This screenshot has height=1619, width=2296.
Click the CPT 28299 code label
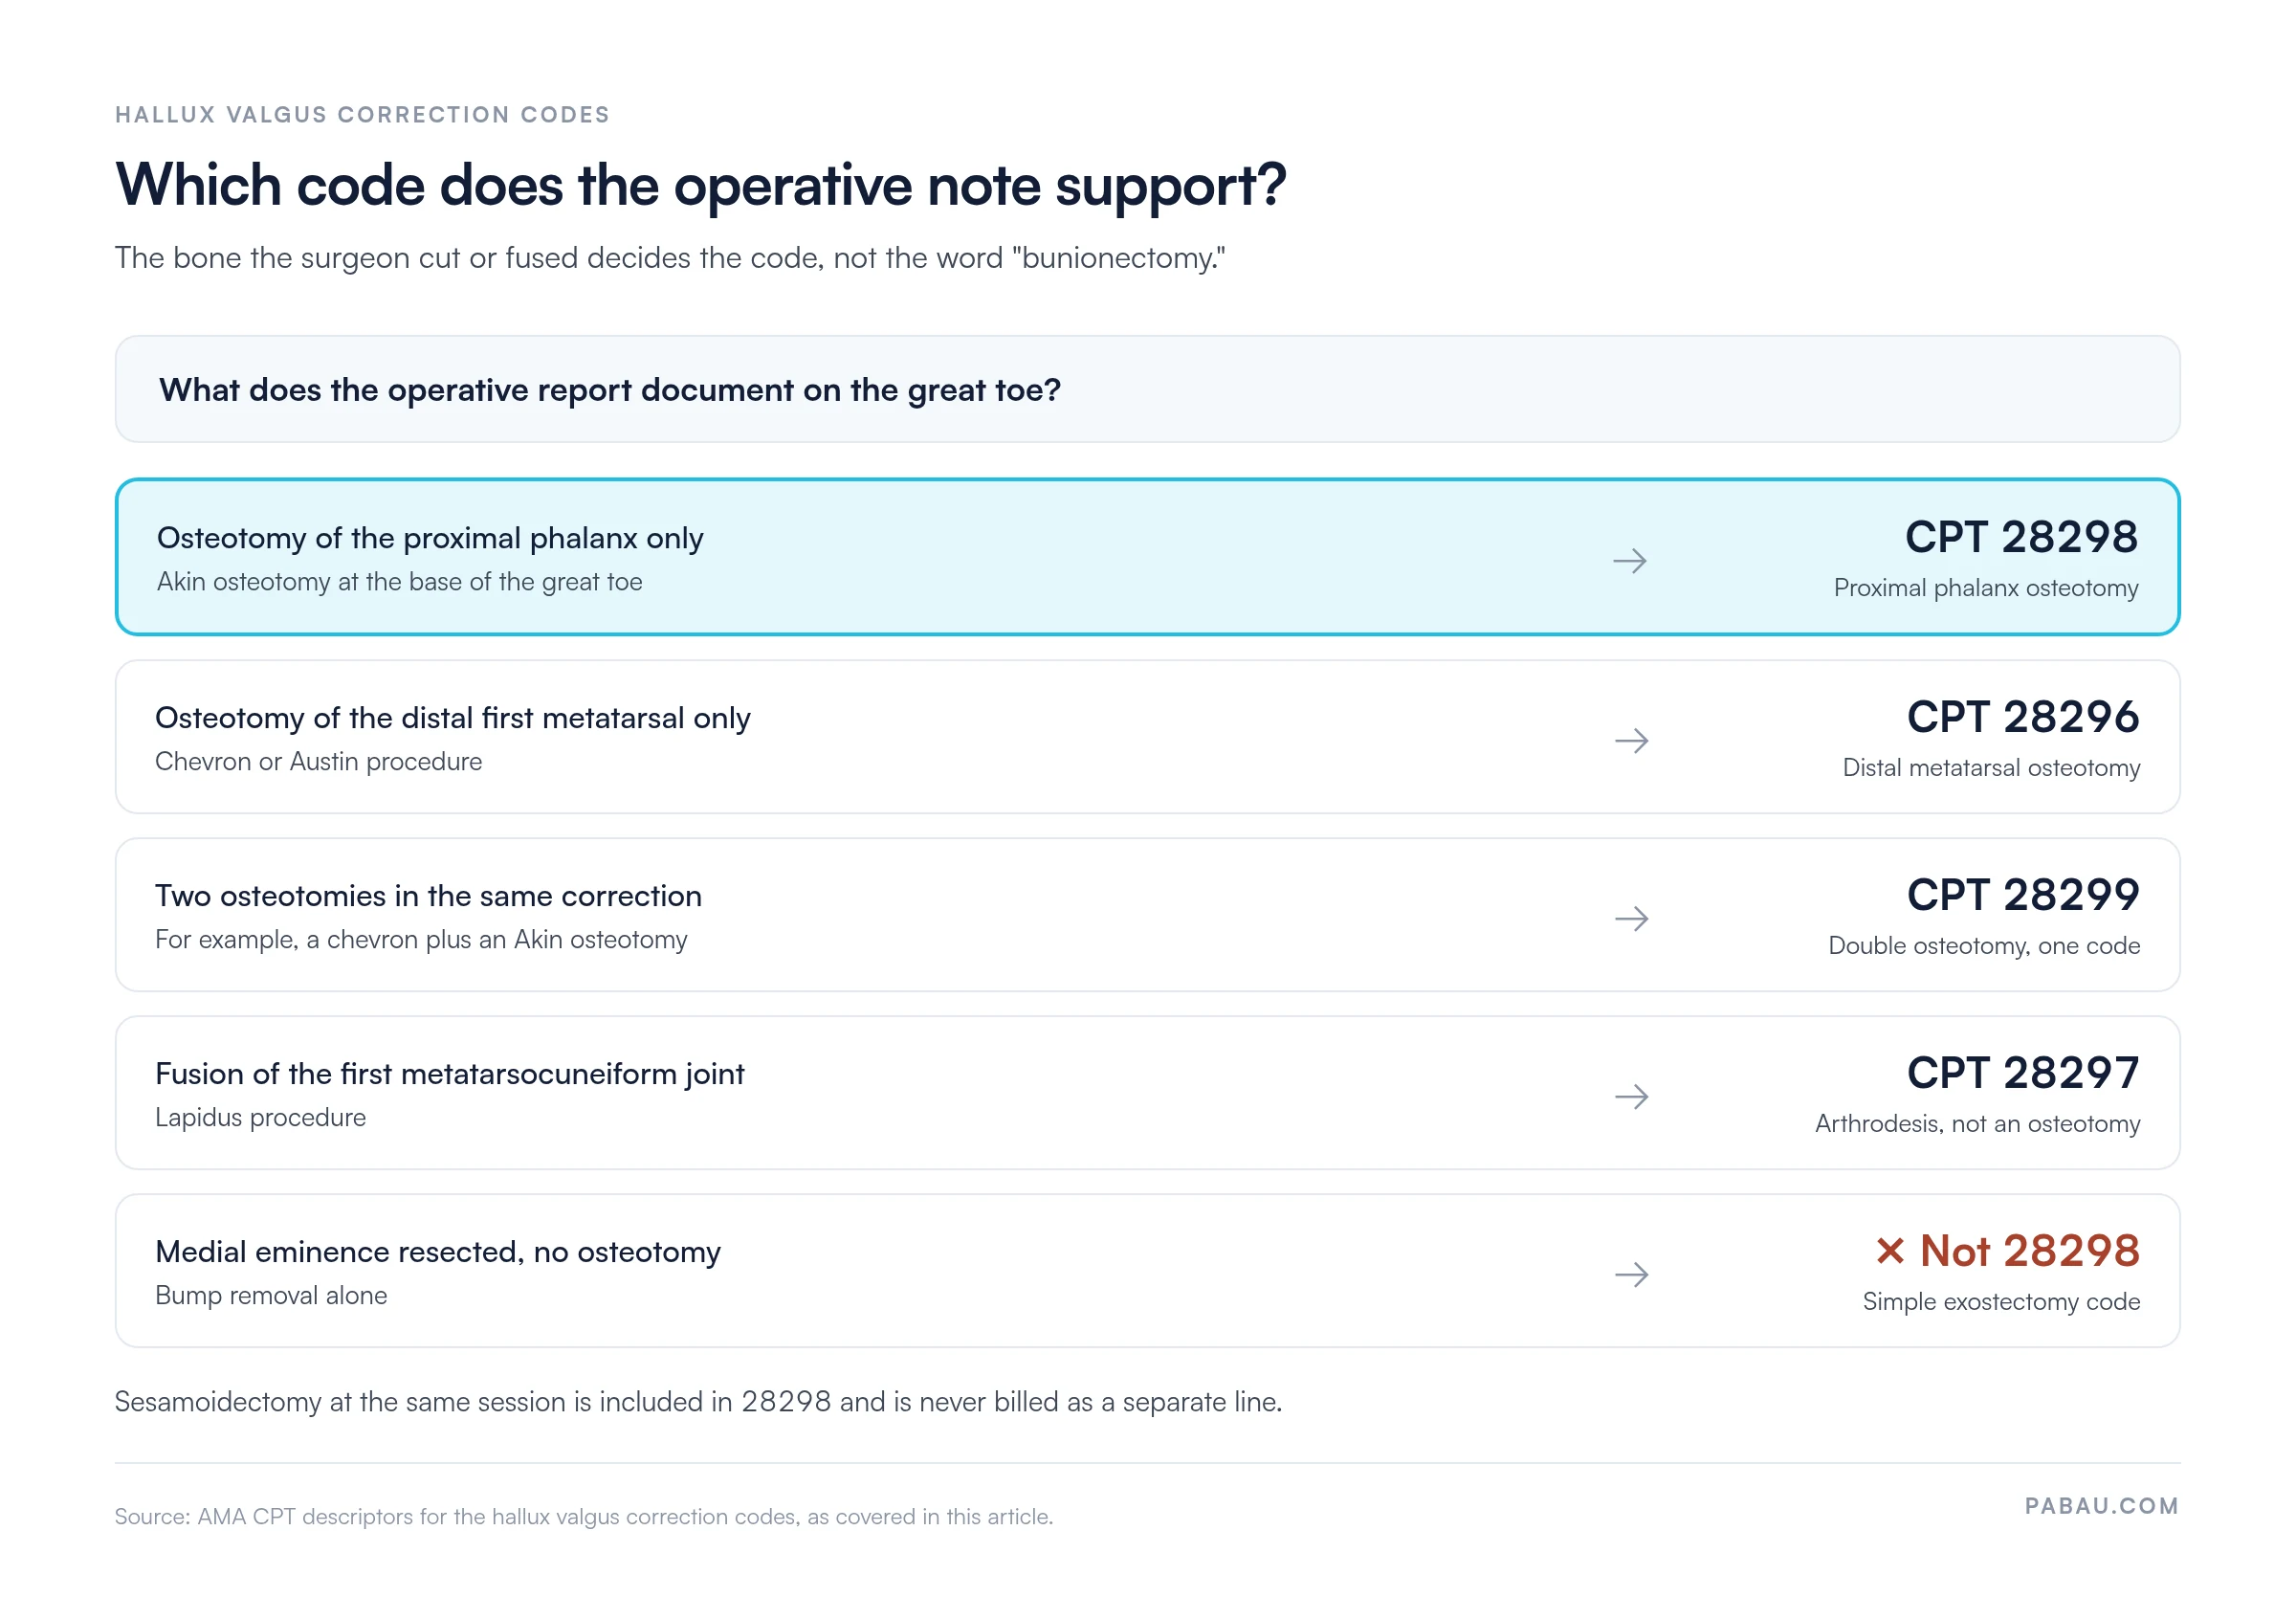click(2022, 895)
